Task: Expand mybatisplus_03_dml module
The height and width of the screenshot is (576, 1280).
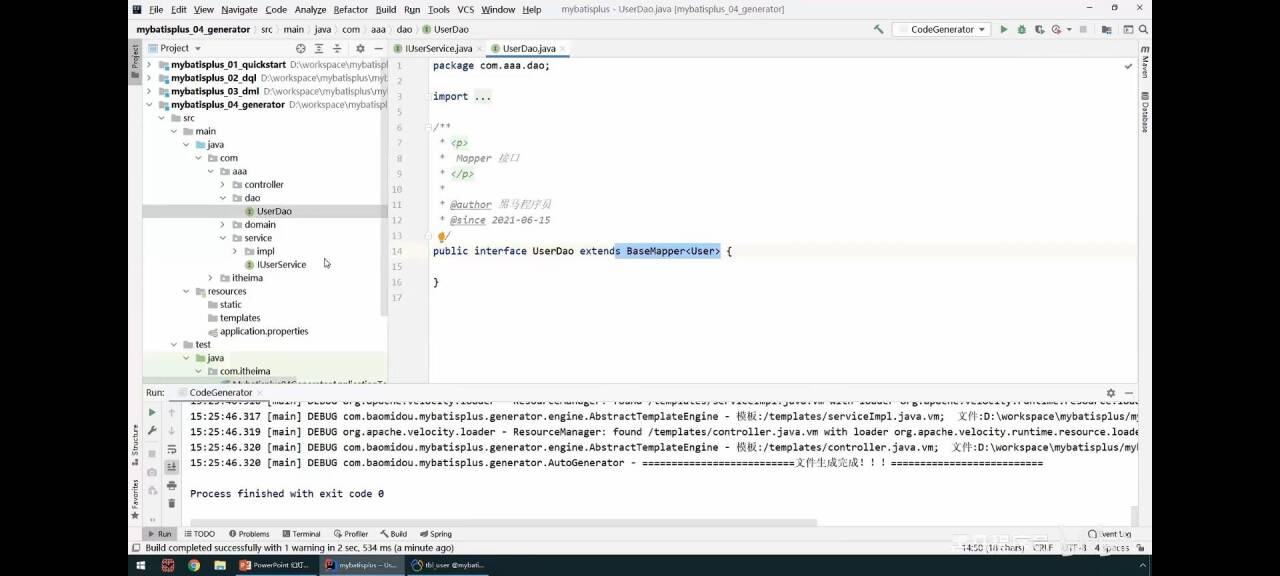Action: 150,91
